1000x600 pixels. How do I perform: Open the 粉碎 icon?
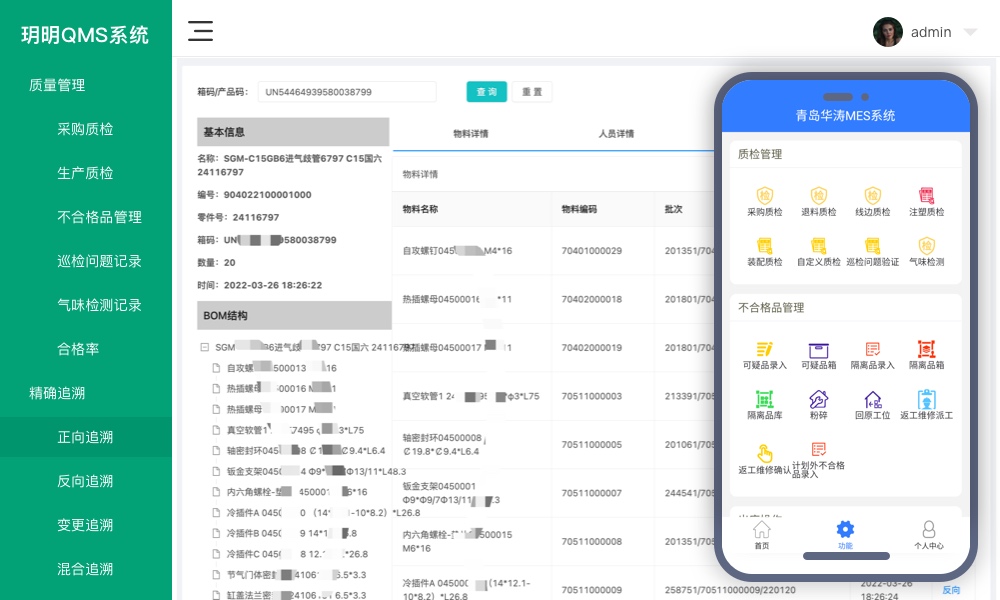click(818, 400)
